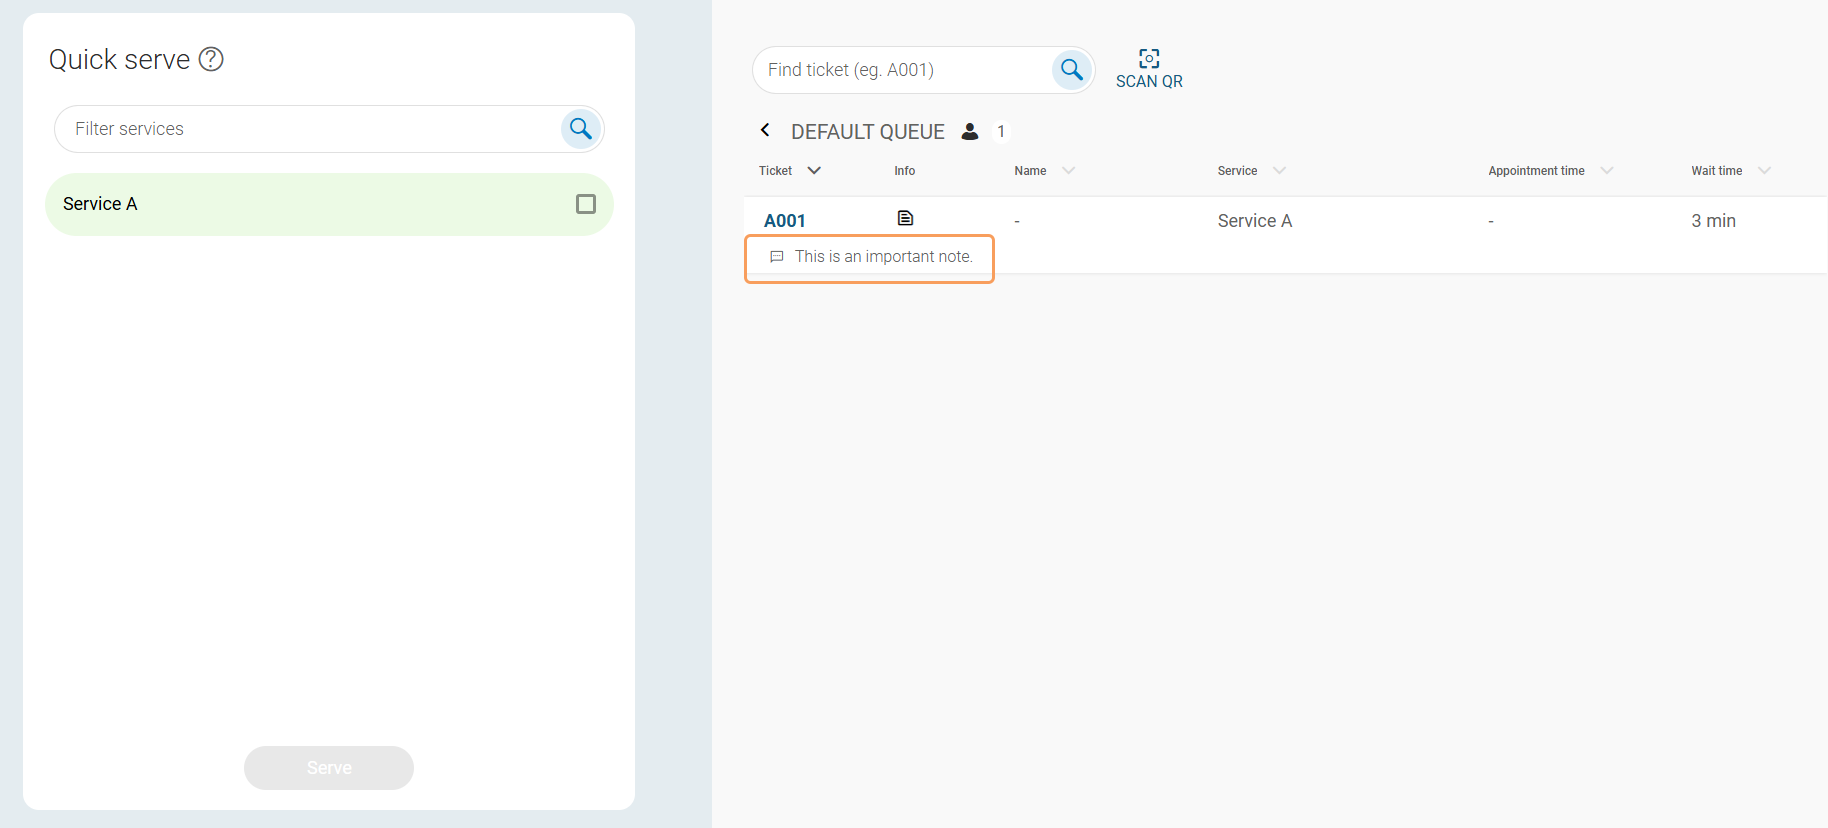
Task: Open ticket A001
Action: 785,221
